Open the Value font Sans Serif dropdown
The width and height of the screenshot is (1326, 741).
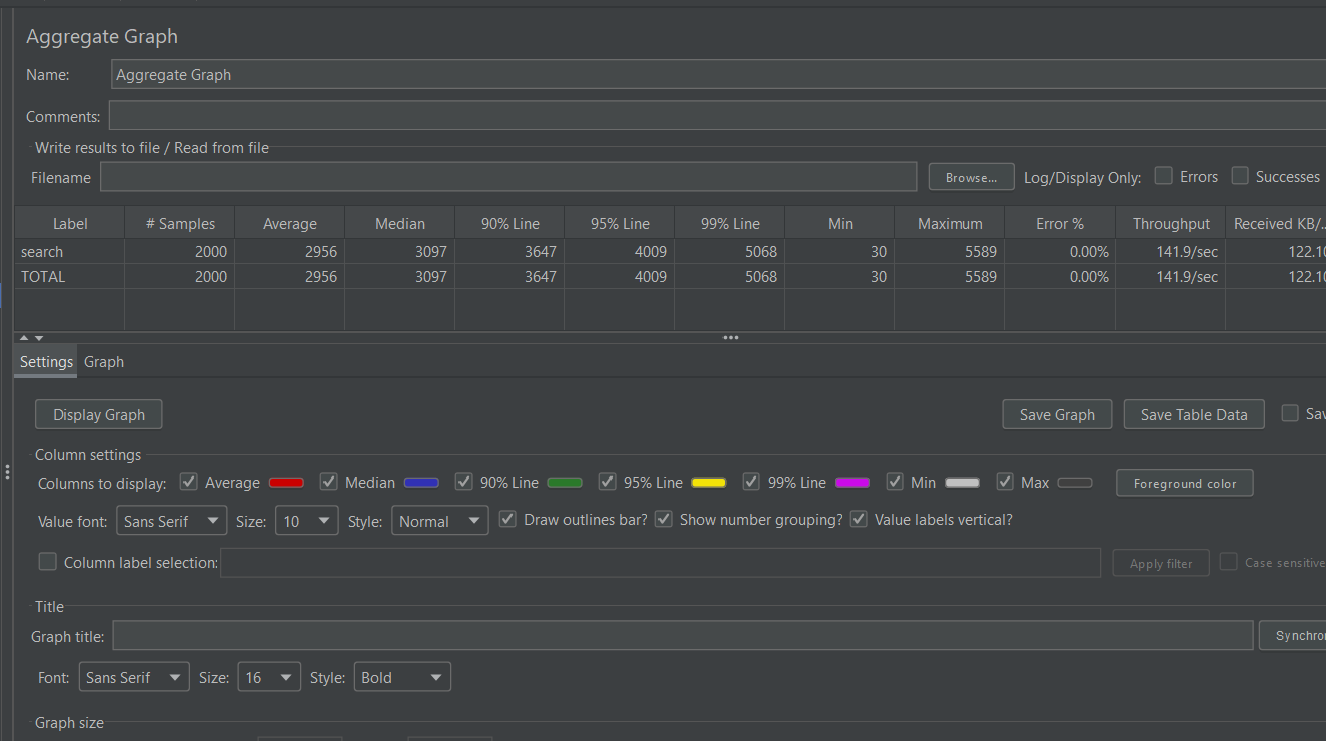pos(172,521)
